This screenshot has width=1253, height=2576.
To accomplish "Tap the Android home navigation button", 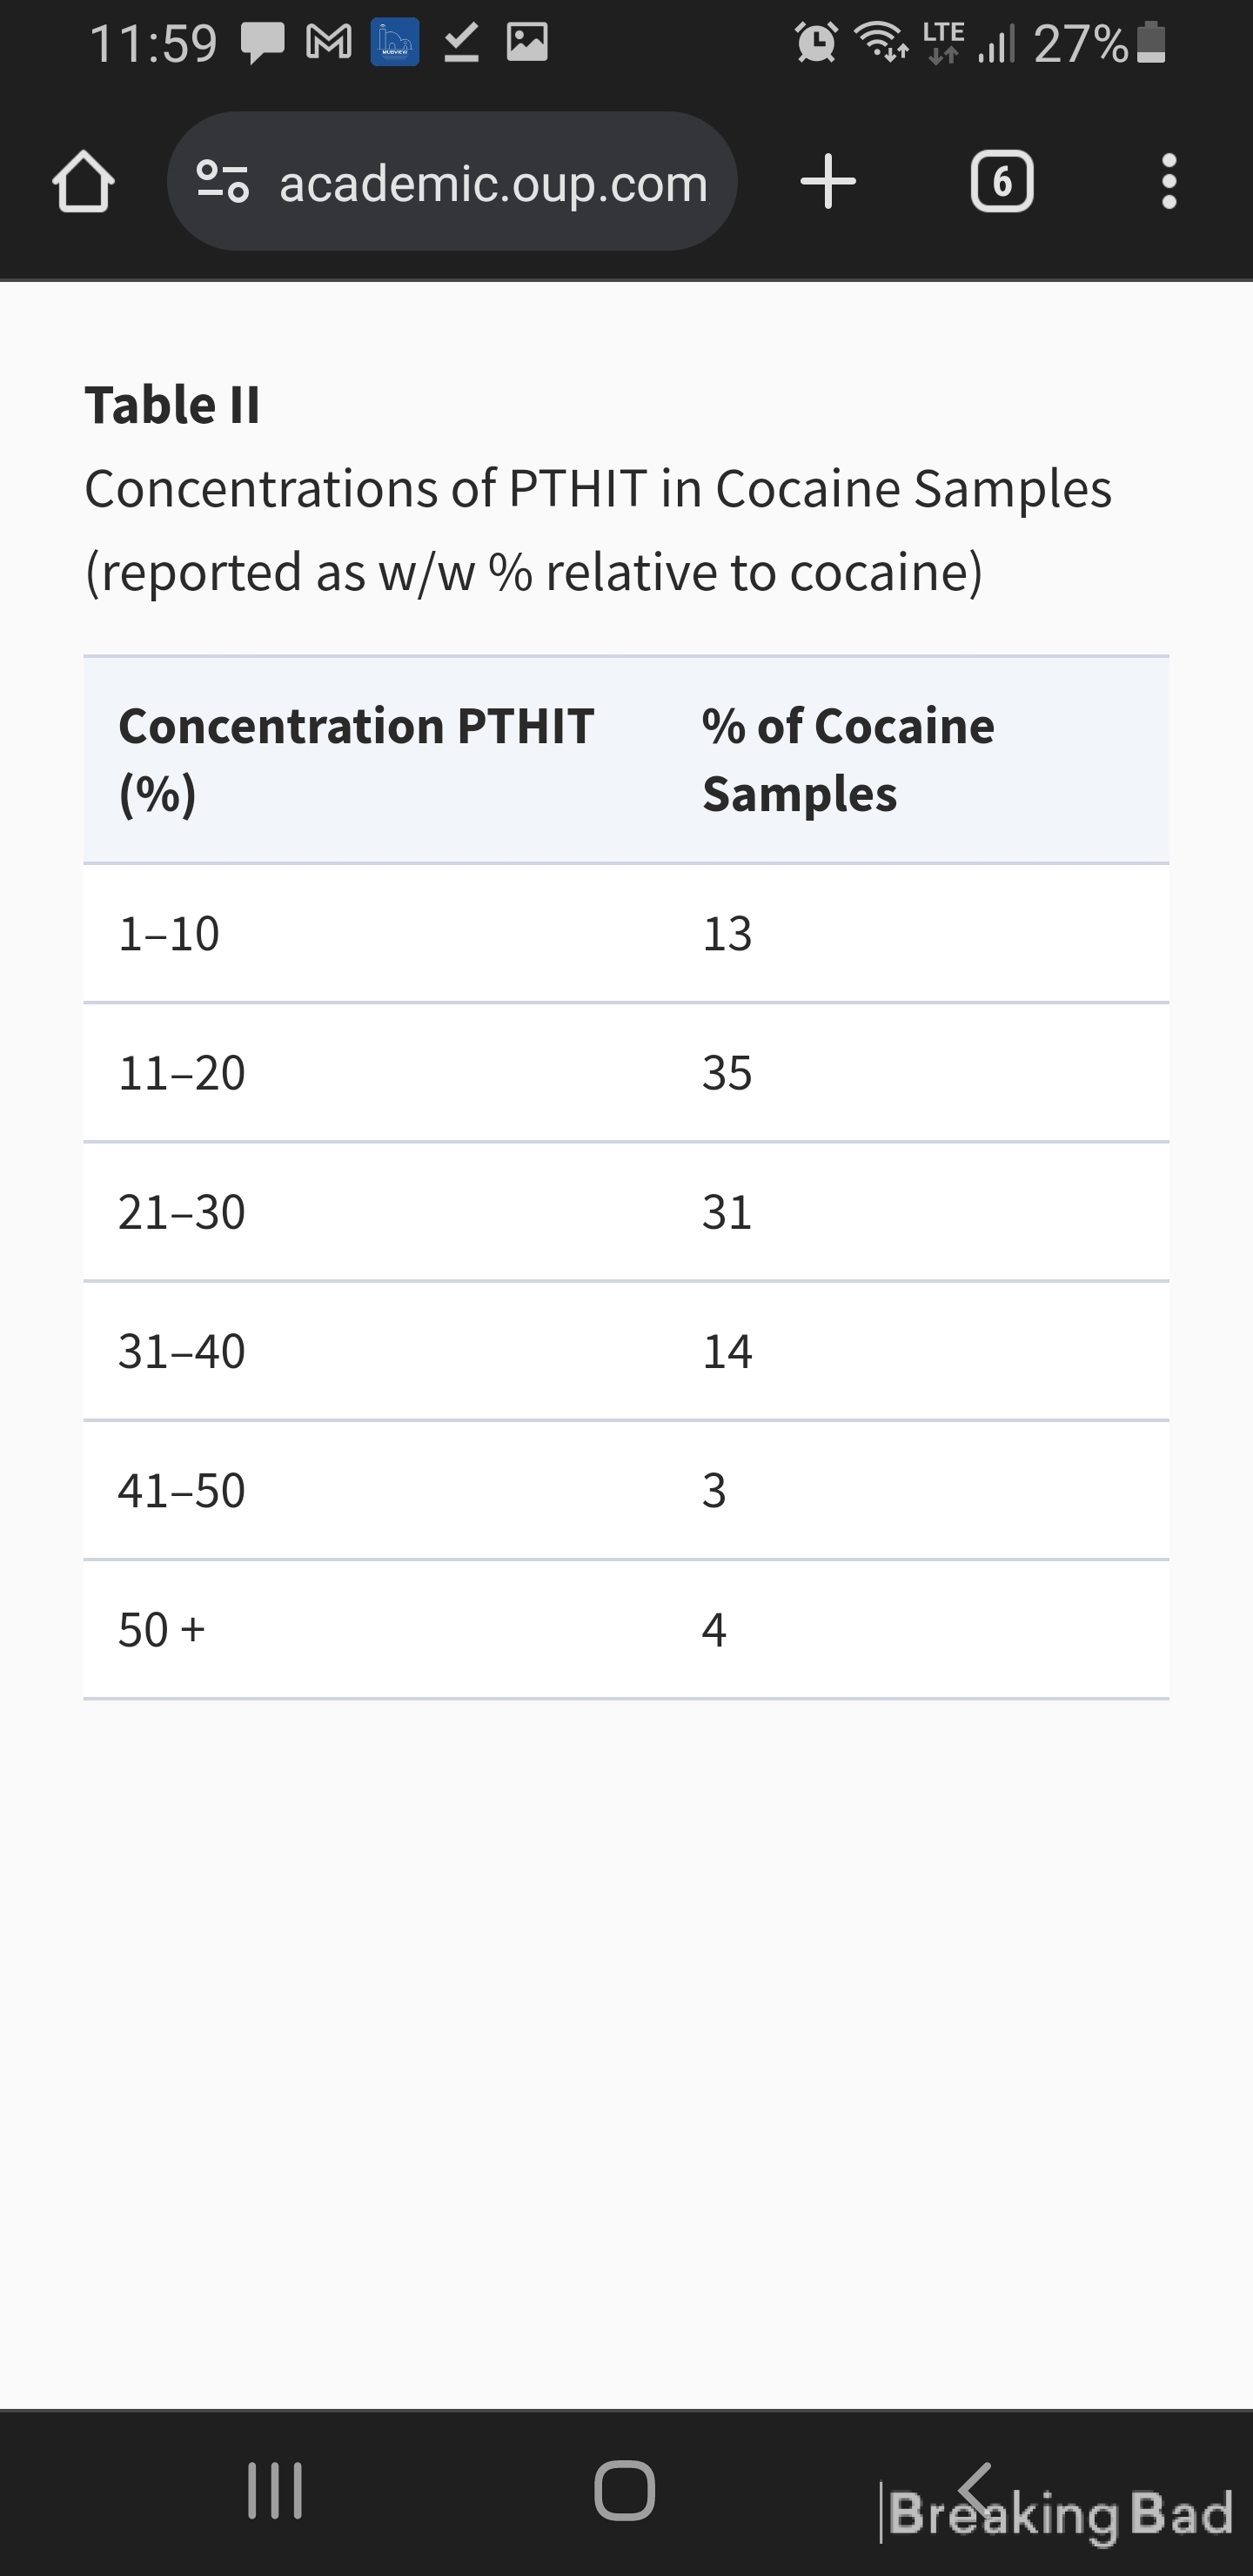I will coord(625,2490).
